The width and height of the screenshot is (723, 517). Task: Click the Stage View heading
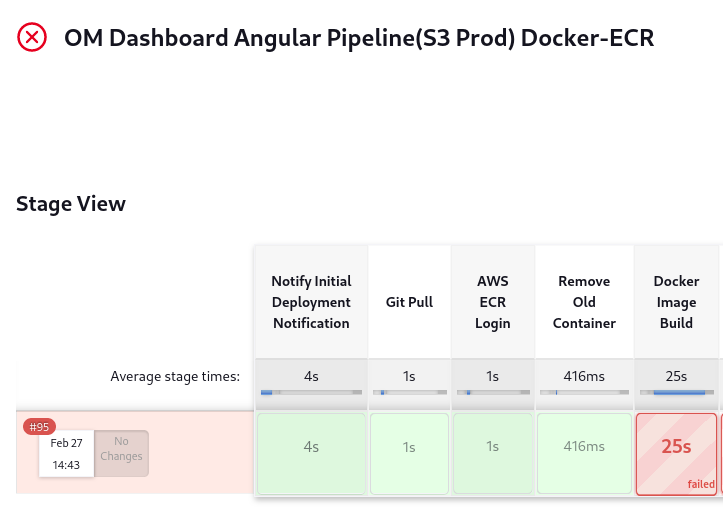coord(71,204)
